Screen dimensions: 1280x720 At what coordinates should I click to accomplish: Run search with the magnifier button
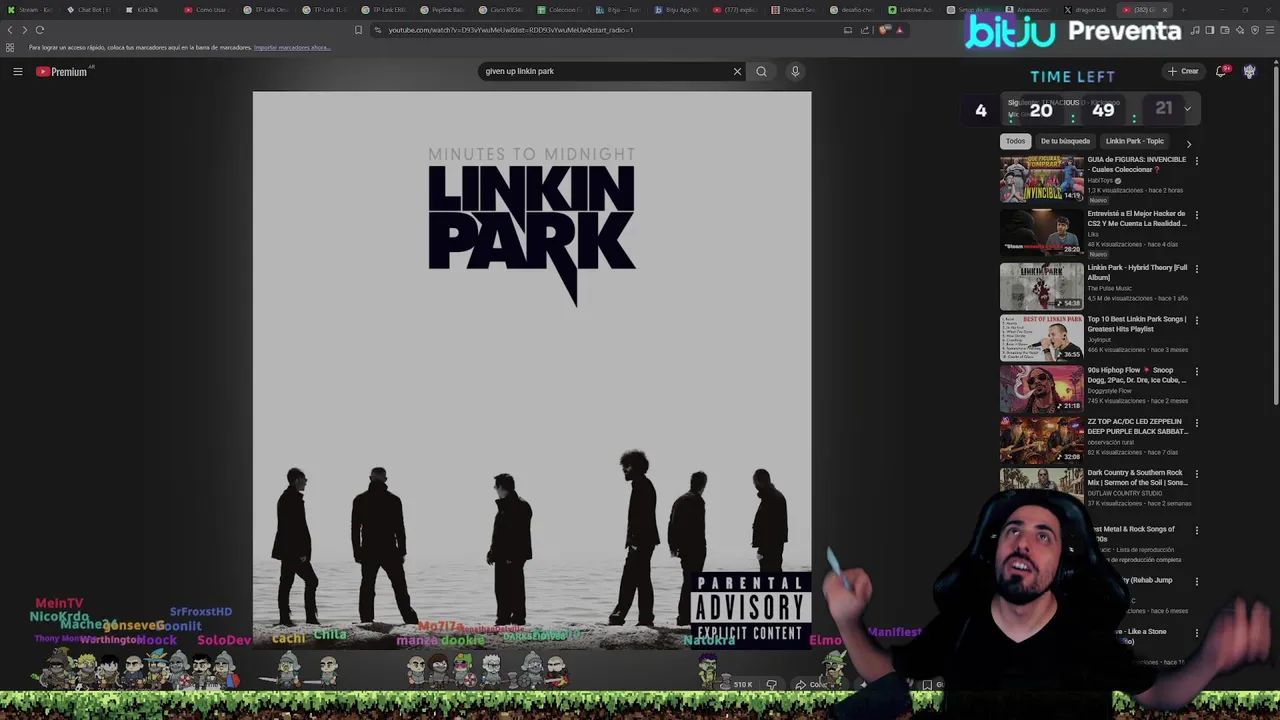click(x=761, y=71)
